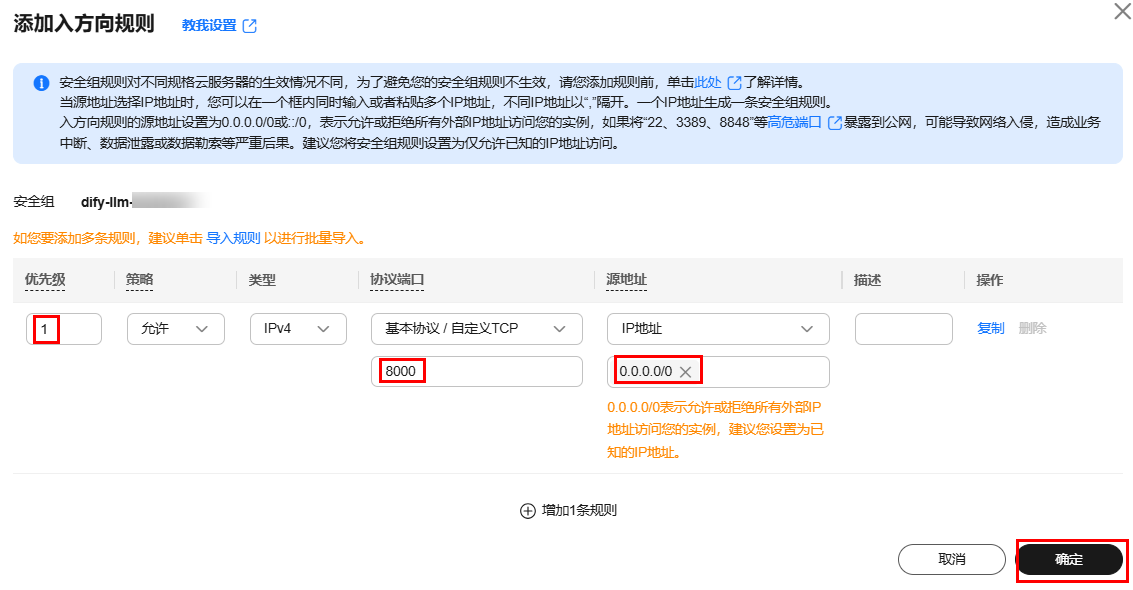Cancel with the 取消 button

pyautogui.click(x=952, y=560)
